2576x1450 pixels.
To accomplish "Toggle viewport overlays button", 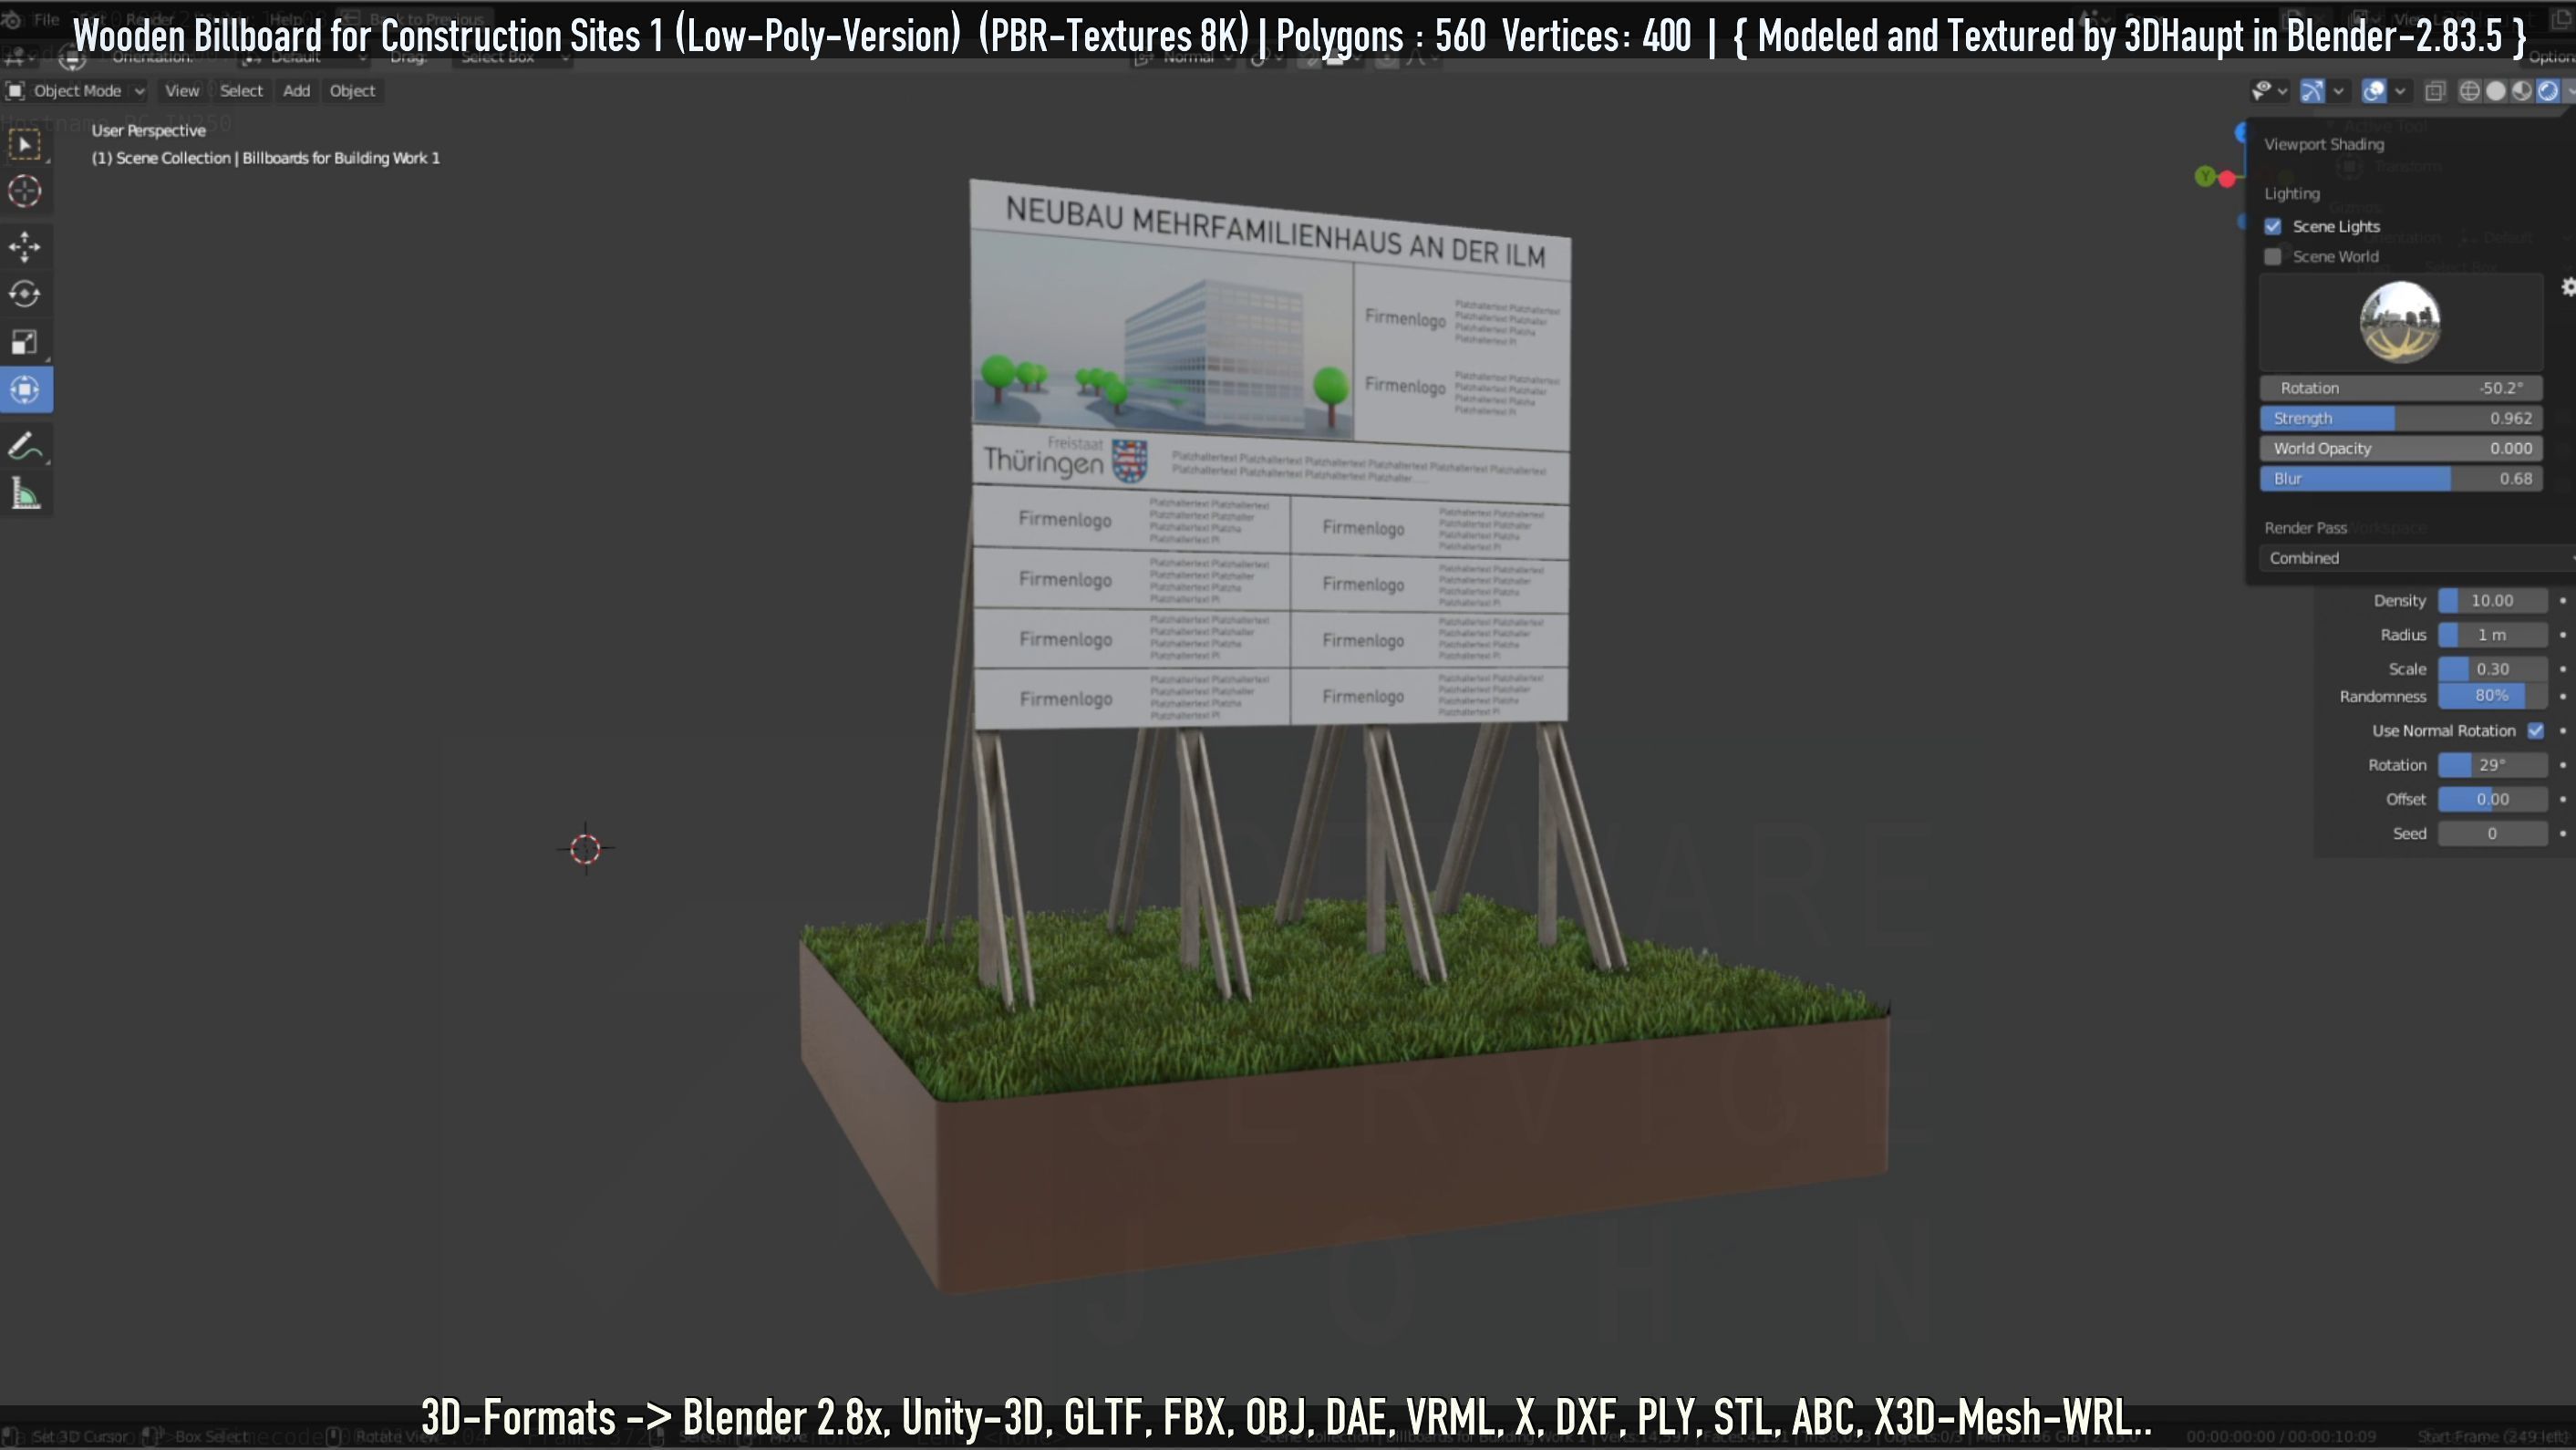I will tap(2374, 91).
